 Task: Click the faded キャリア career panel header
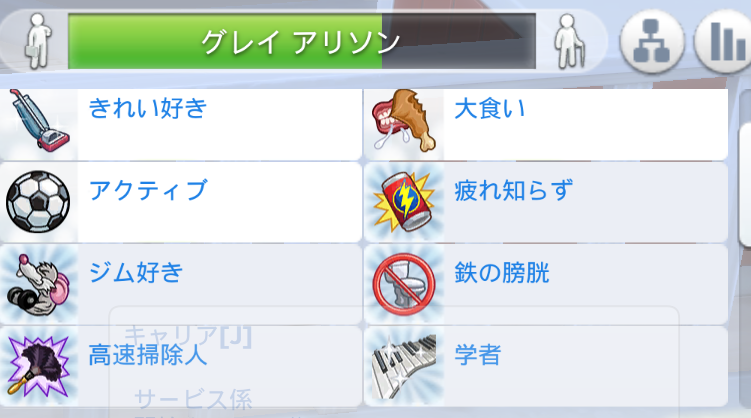pos(188,336)
